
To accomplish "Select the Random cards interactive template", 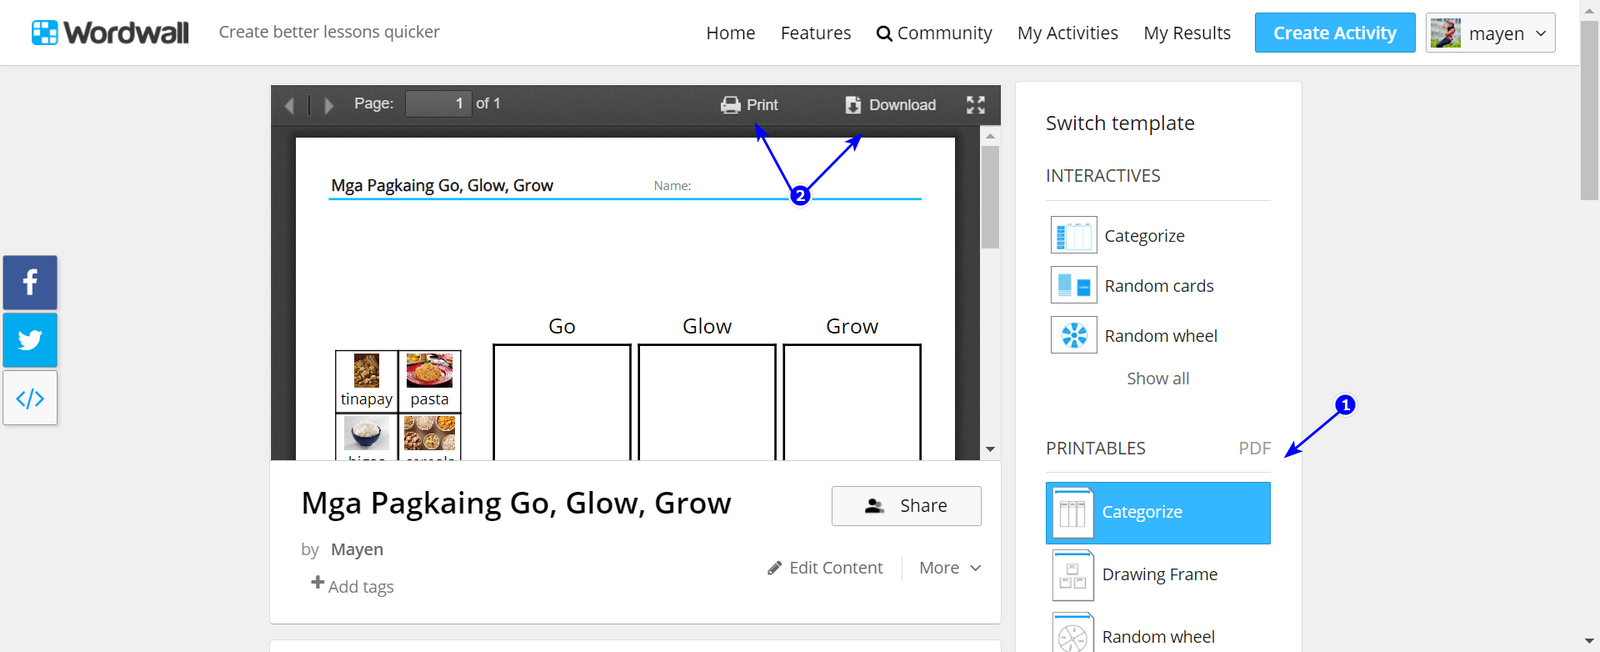I will 1158,286.
